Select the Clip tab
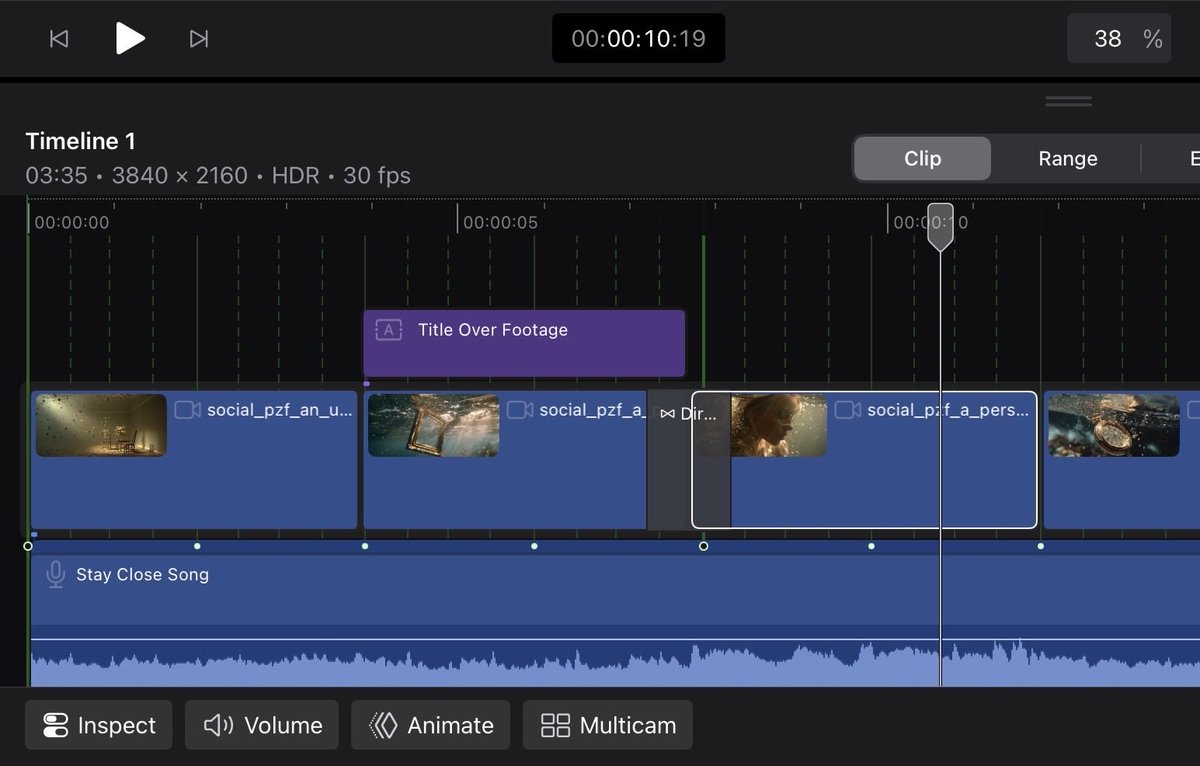 [920, 158]
